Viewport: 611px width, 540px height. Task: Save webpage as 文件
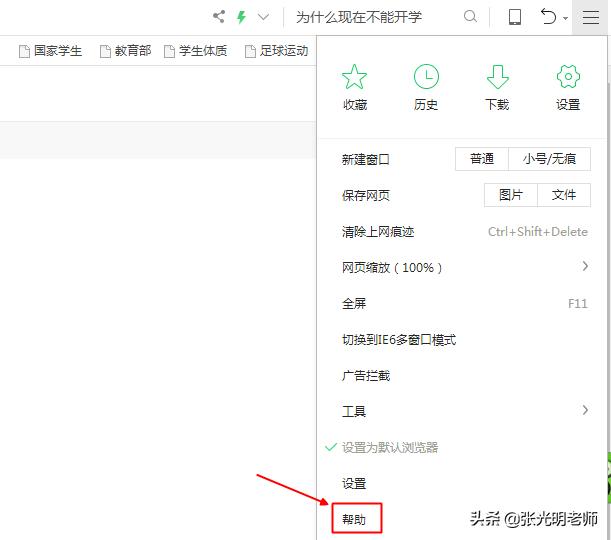pyautogui.click(x=564, y=195)
